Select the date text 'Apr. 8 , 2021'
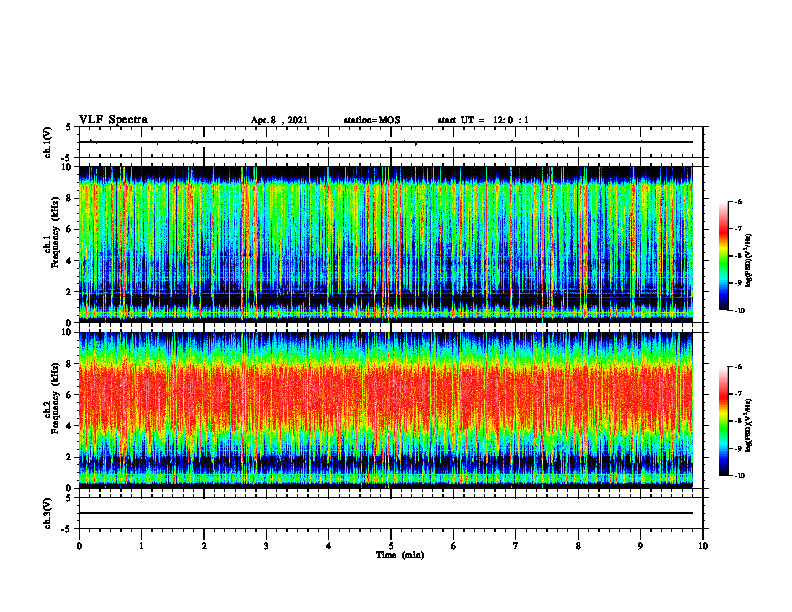Image resolution: width=792 pixels, height=612 pixels. point(279,120)
